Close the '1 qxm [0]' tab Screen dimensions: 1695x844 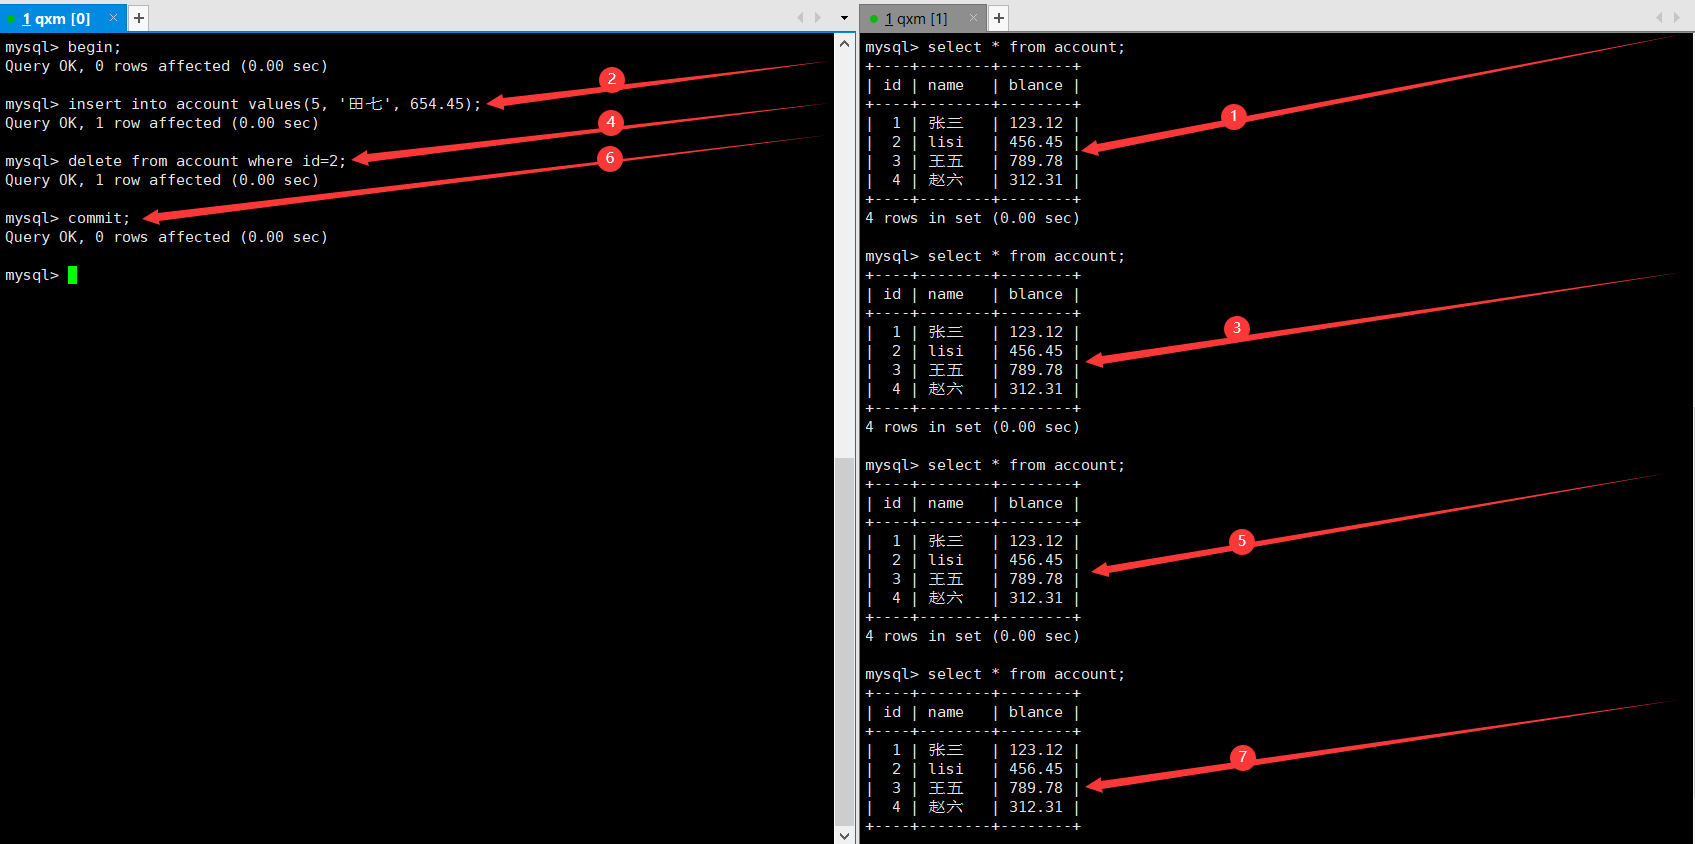113,18
